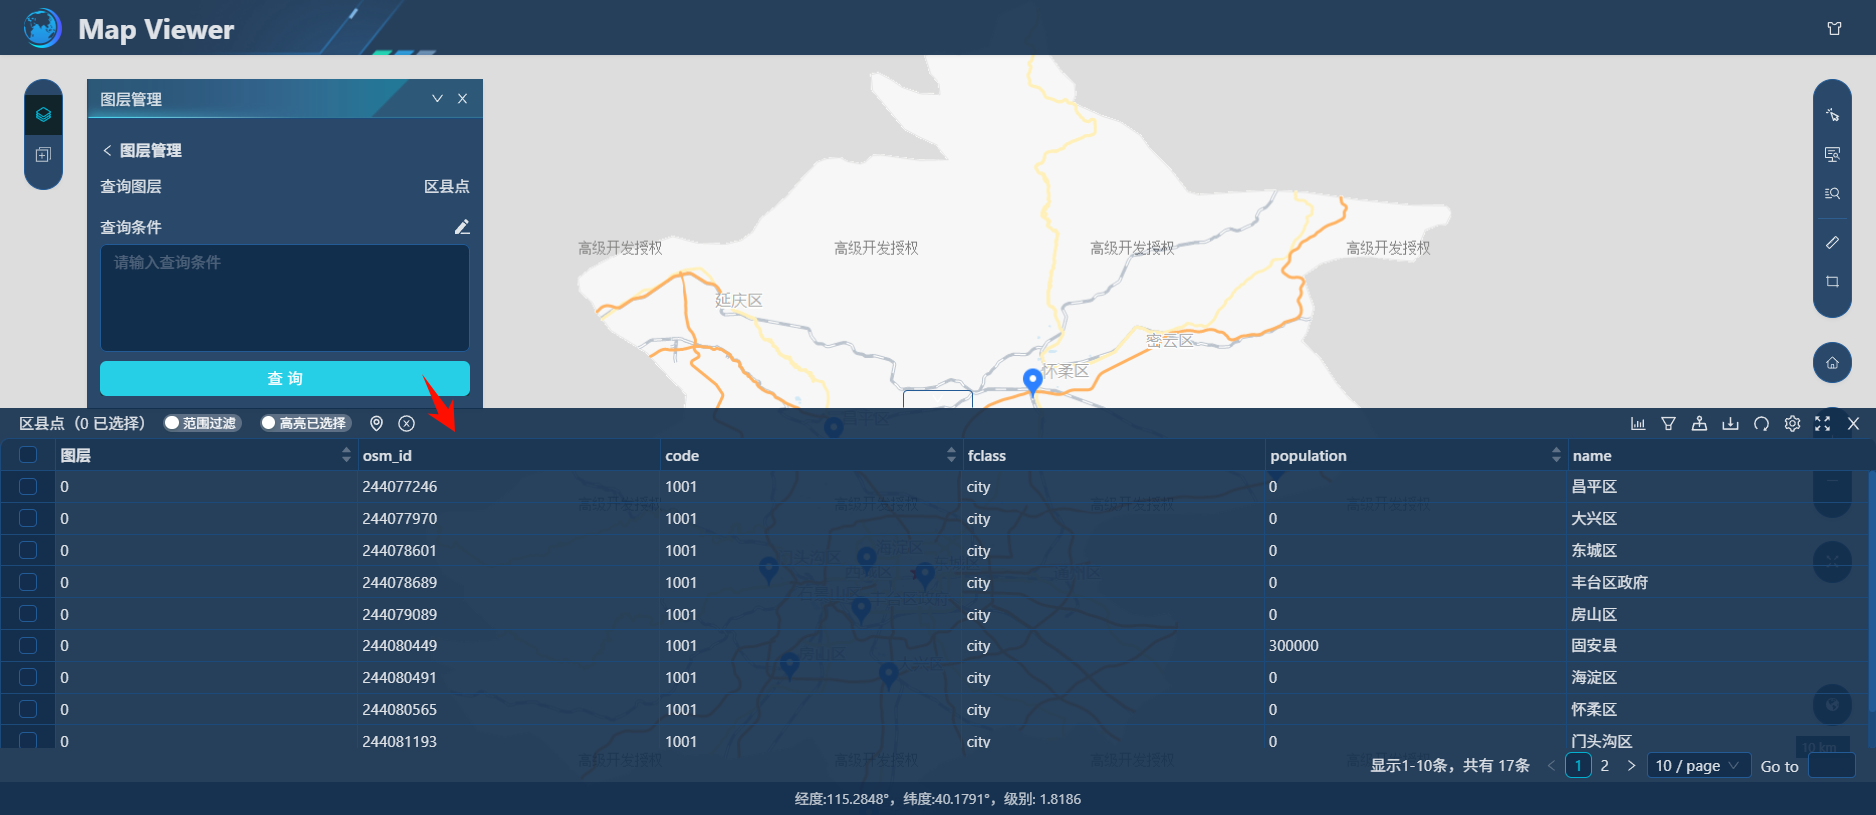Screen dimensions: 1876x815
Task: Refresh the attribute table with circular arrow icon
Action: click(1761, 424)
